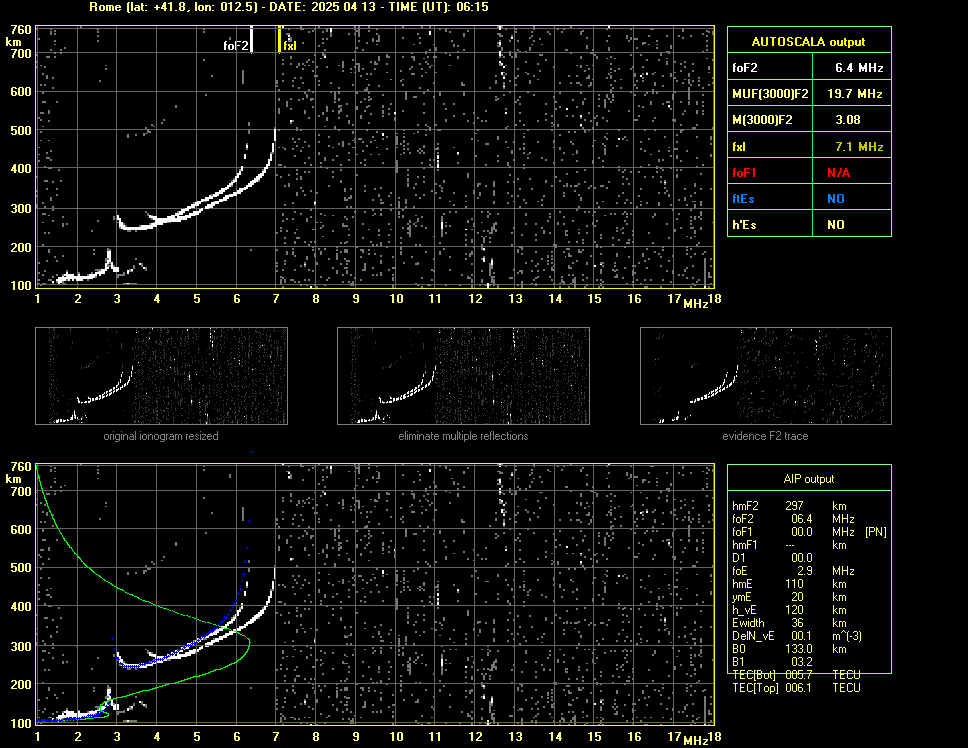Click the D1 00.0 value
968x748 pixels.
pos(801,558)
